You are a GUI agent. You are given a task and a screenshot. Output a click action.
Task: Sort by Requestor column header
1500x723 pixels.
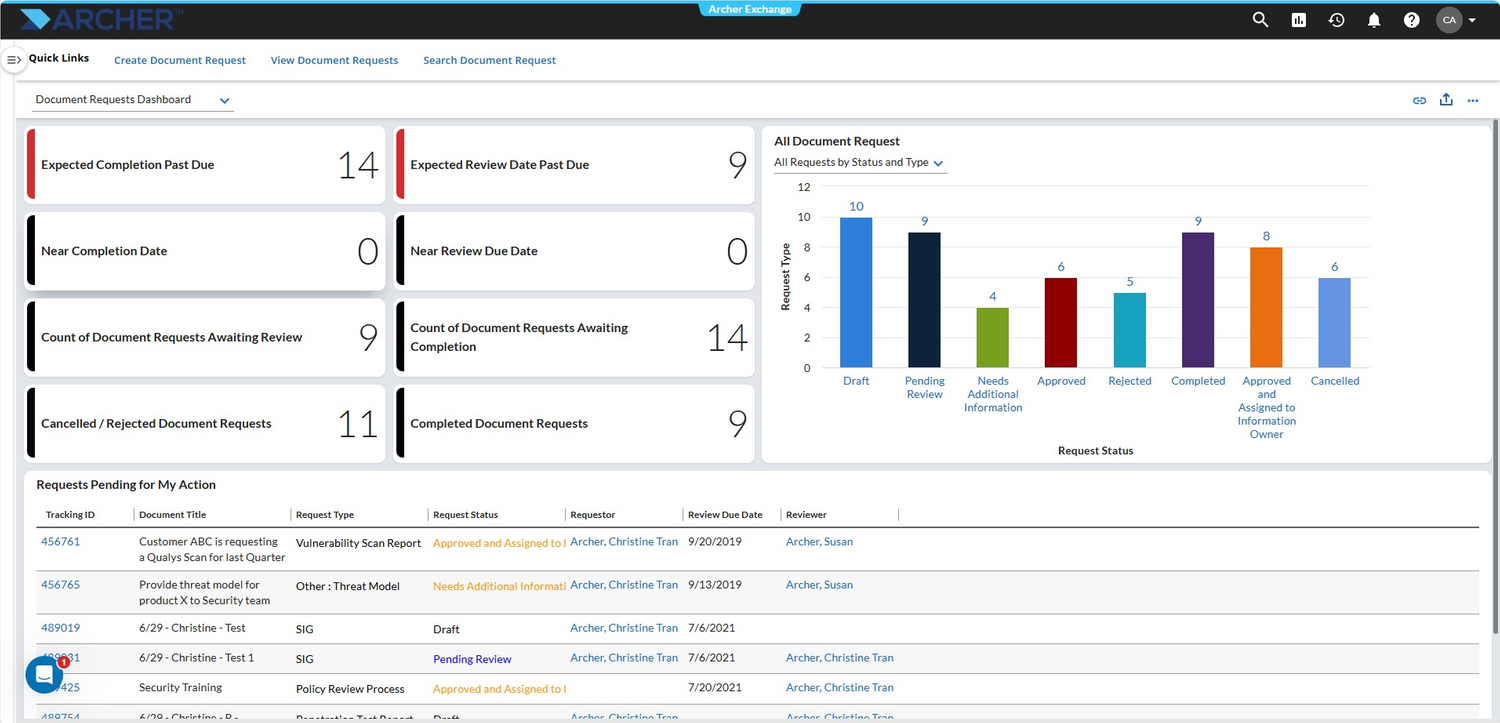(593, 515)
